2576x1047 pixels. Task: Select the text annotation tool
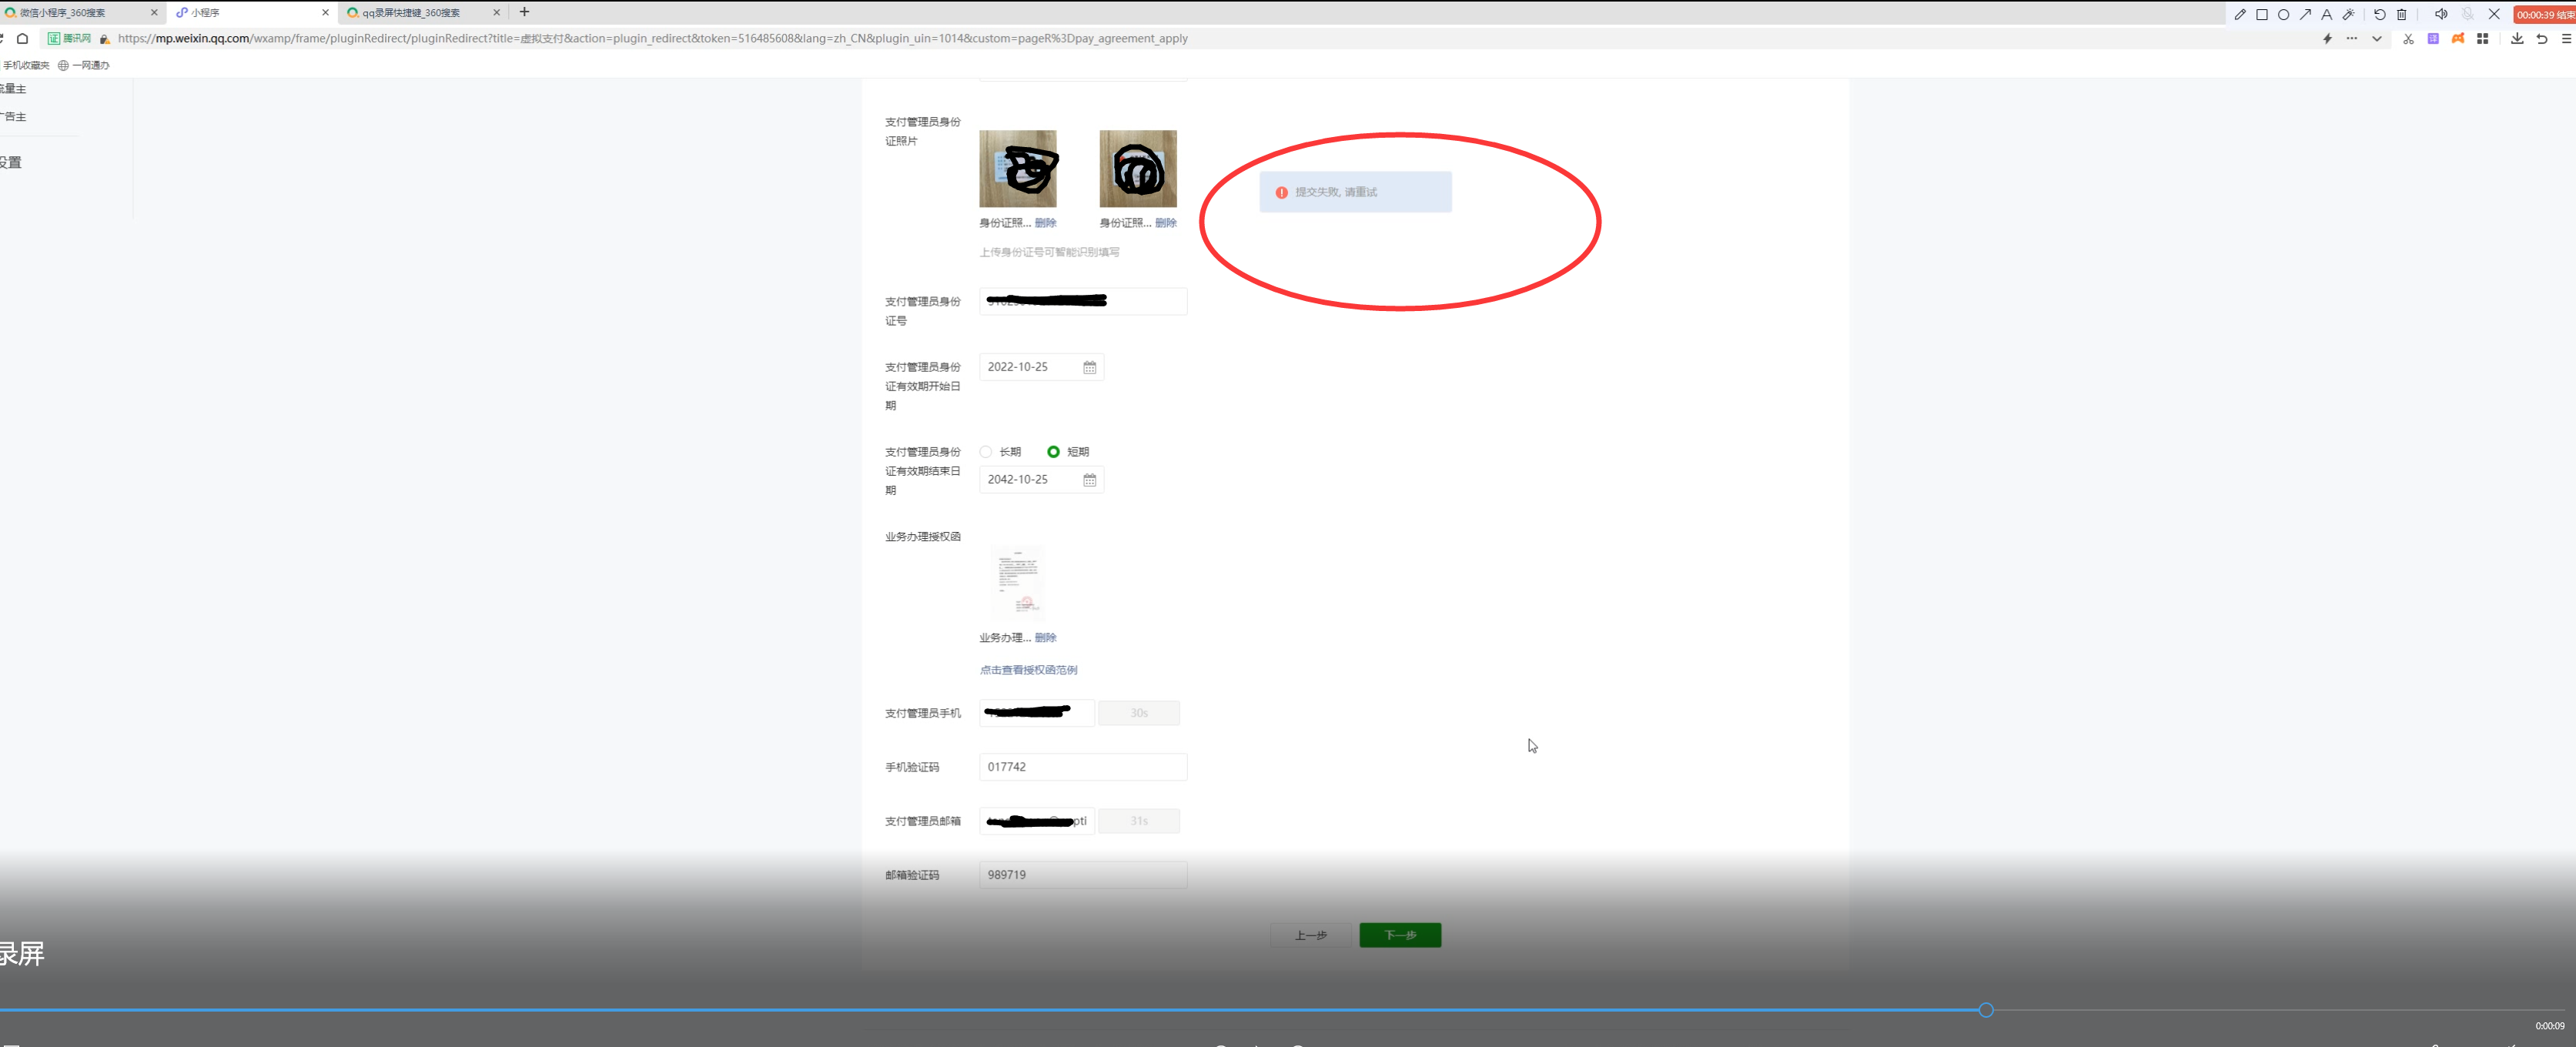[2327, 14]
